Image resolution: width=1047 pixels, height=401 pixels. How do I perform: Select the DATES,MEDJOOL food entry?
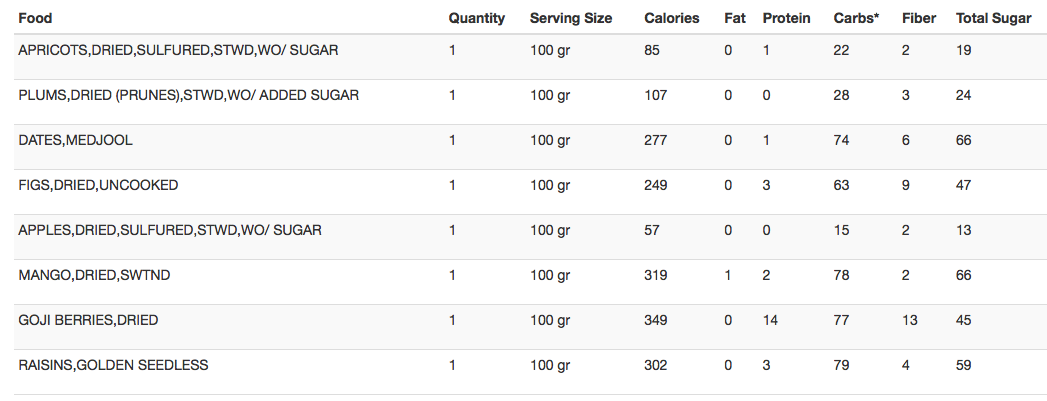tap(75, 141)
